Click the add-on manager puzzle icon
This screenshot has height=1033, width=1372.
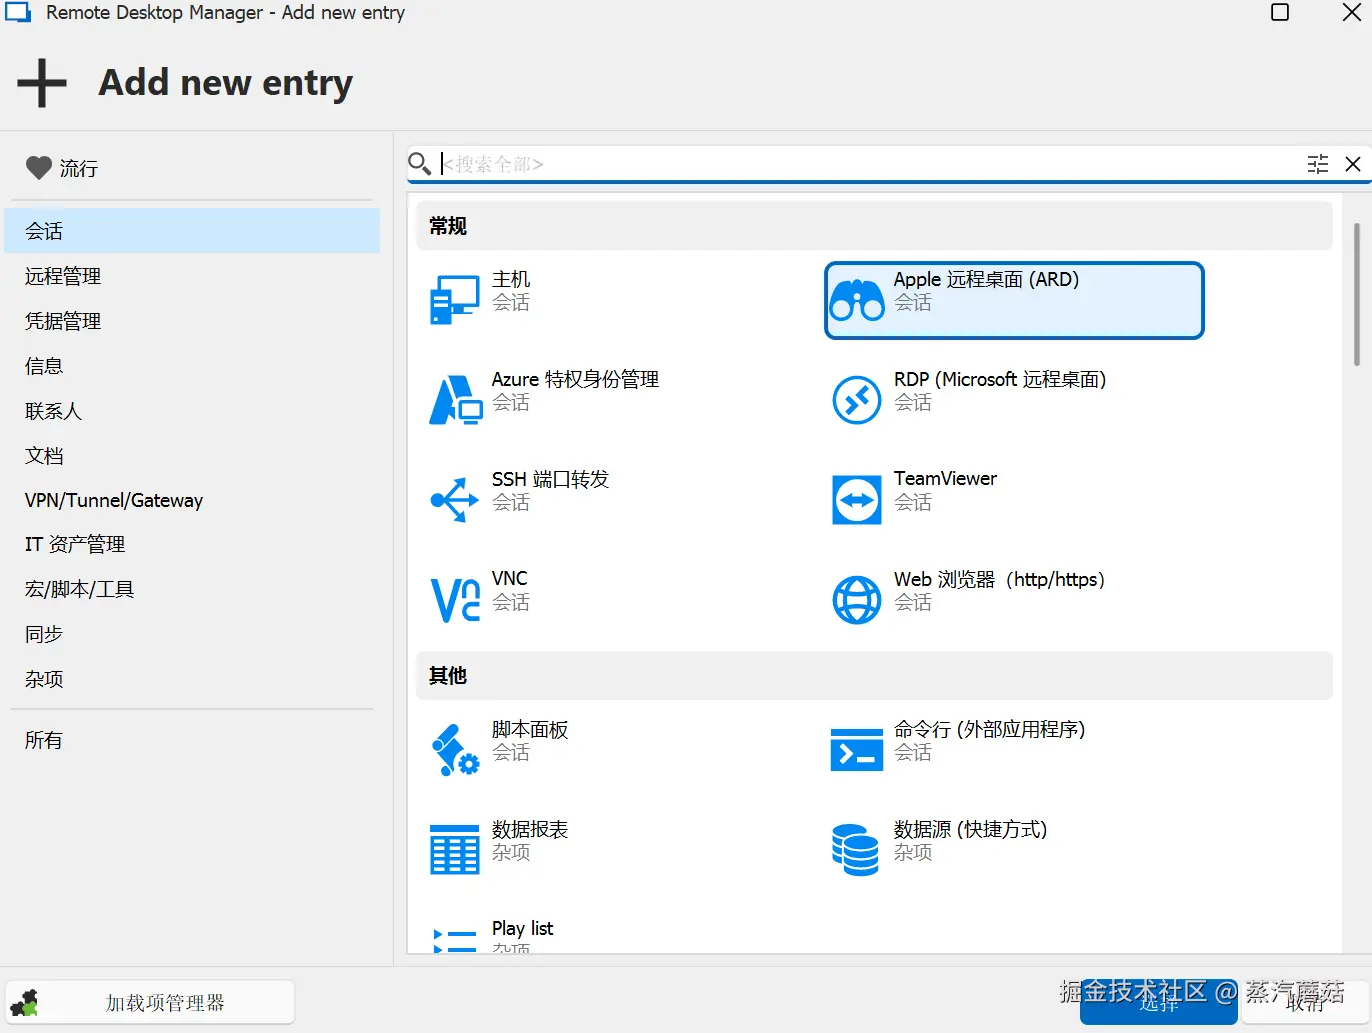coord(24,1003)
